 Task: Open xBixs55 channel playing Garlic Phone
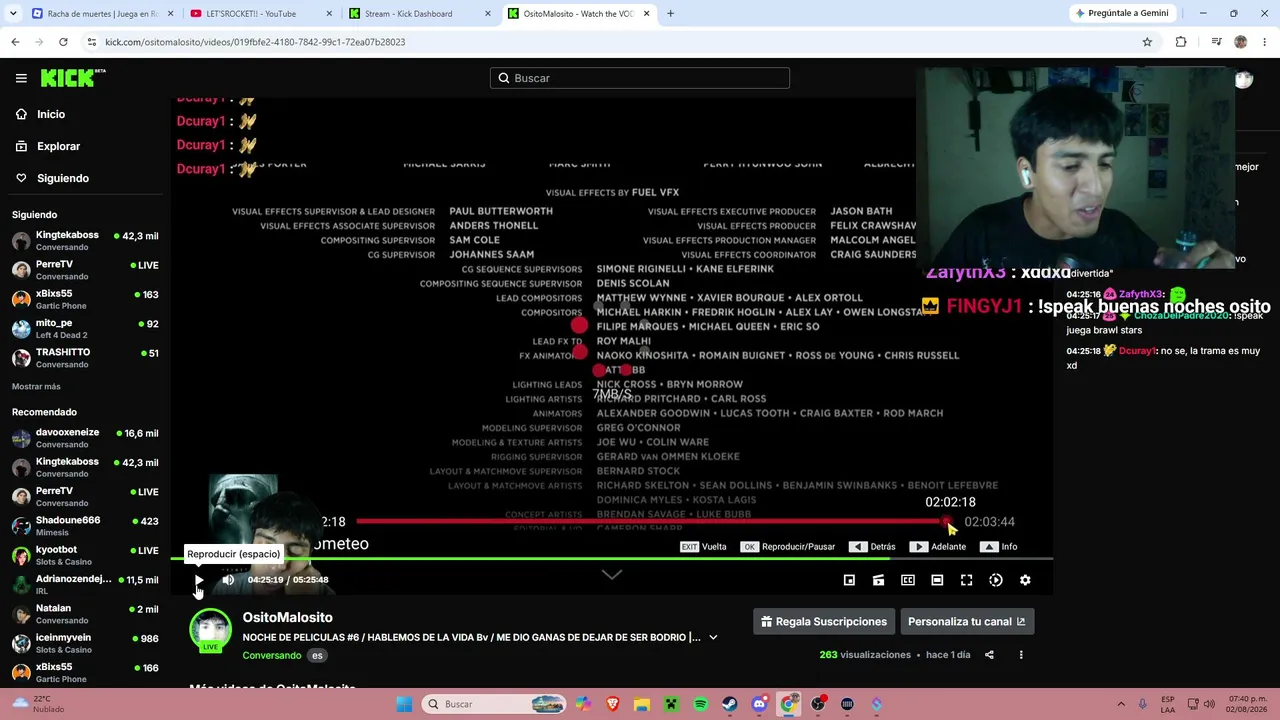click(x=85, y=299)
